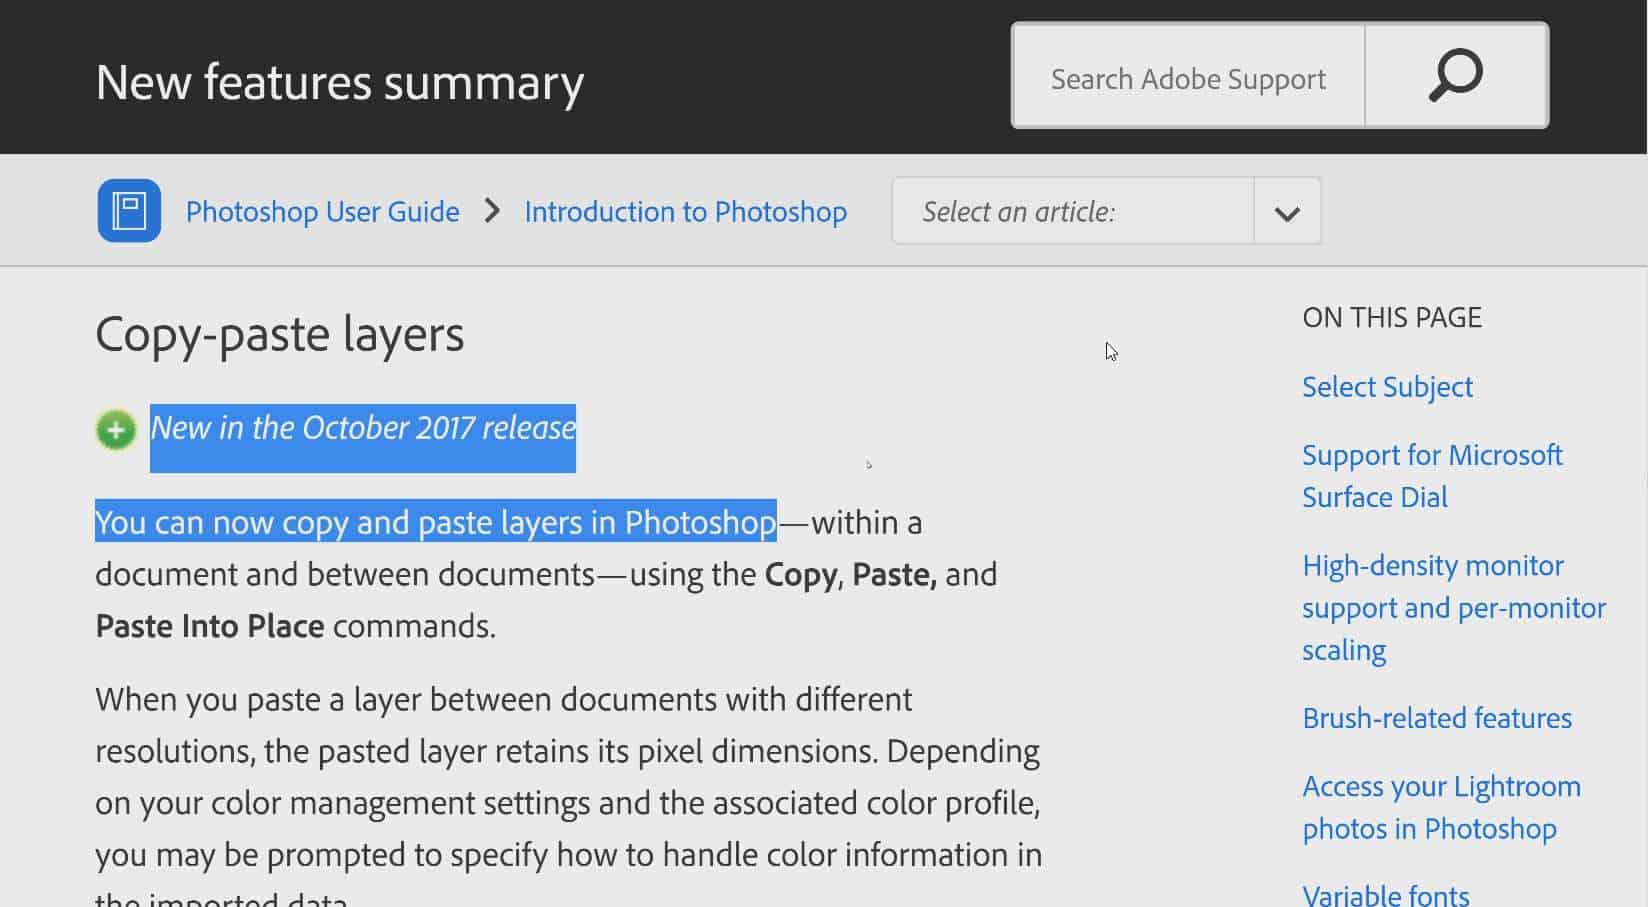Click the highlighted sentence about copying layers
Screen dimensions: 1648x907
436,522
